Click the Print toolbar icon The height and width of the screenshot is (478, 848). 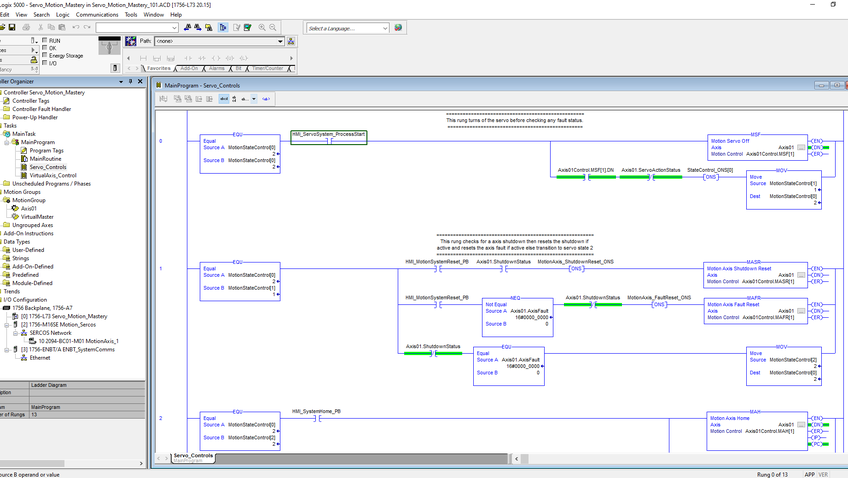tap(26, 27)
